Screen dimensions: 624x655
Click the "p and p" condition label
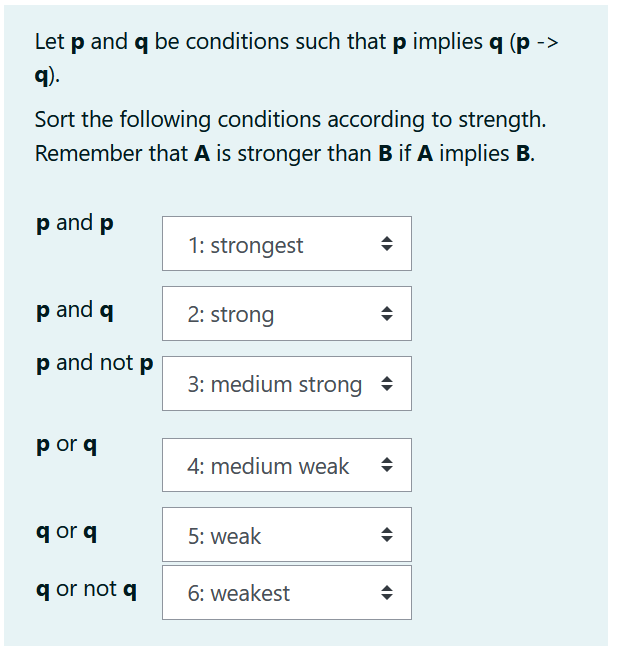75,223
